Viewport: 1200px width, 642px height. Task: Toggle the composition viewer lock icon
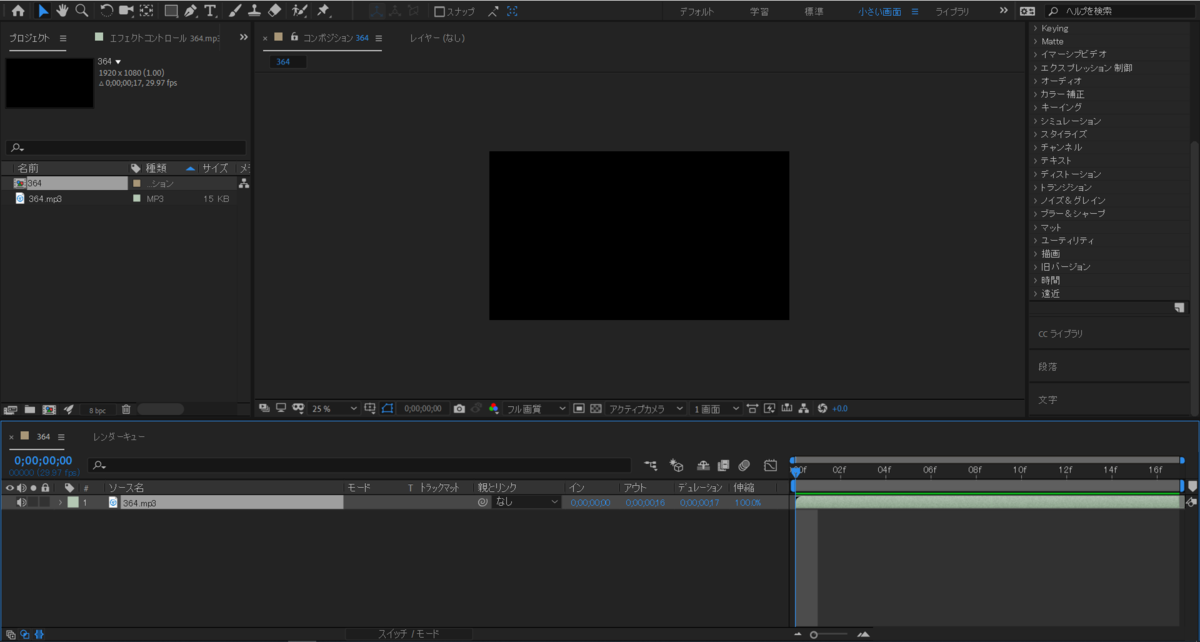[x=295, y=37]
